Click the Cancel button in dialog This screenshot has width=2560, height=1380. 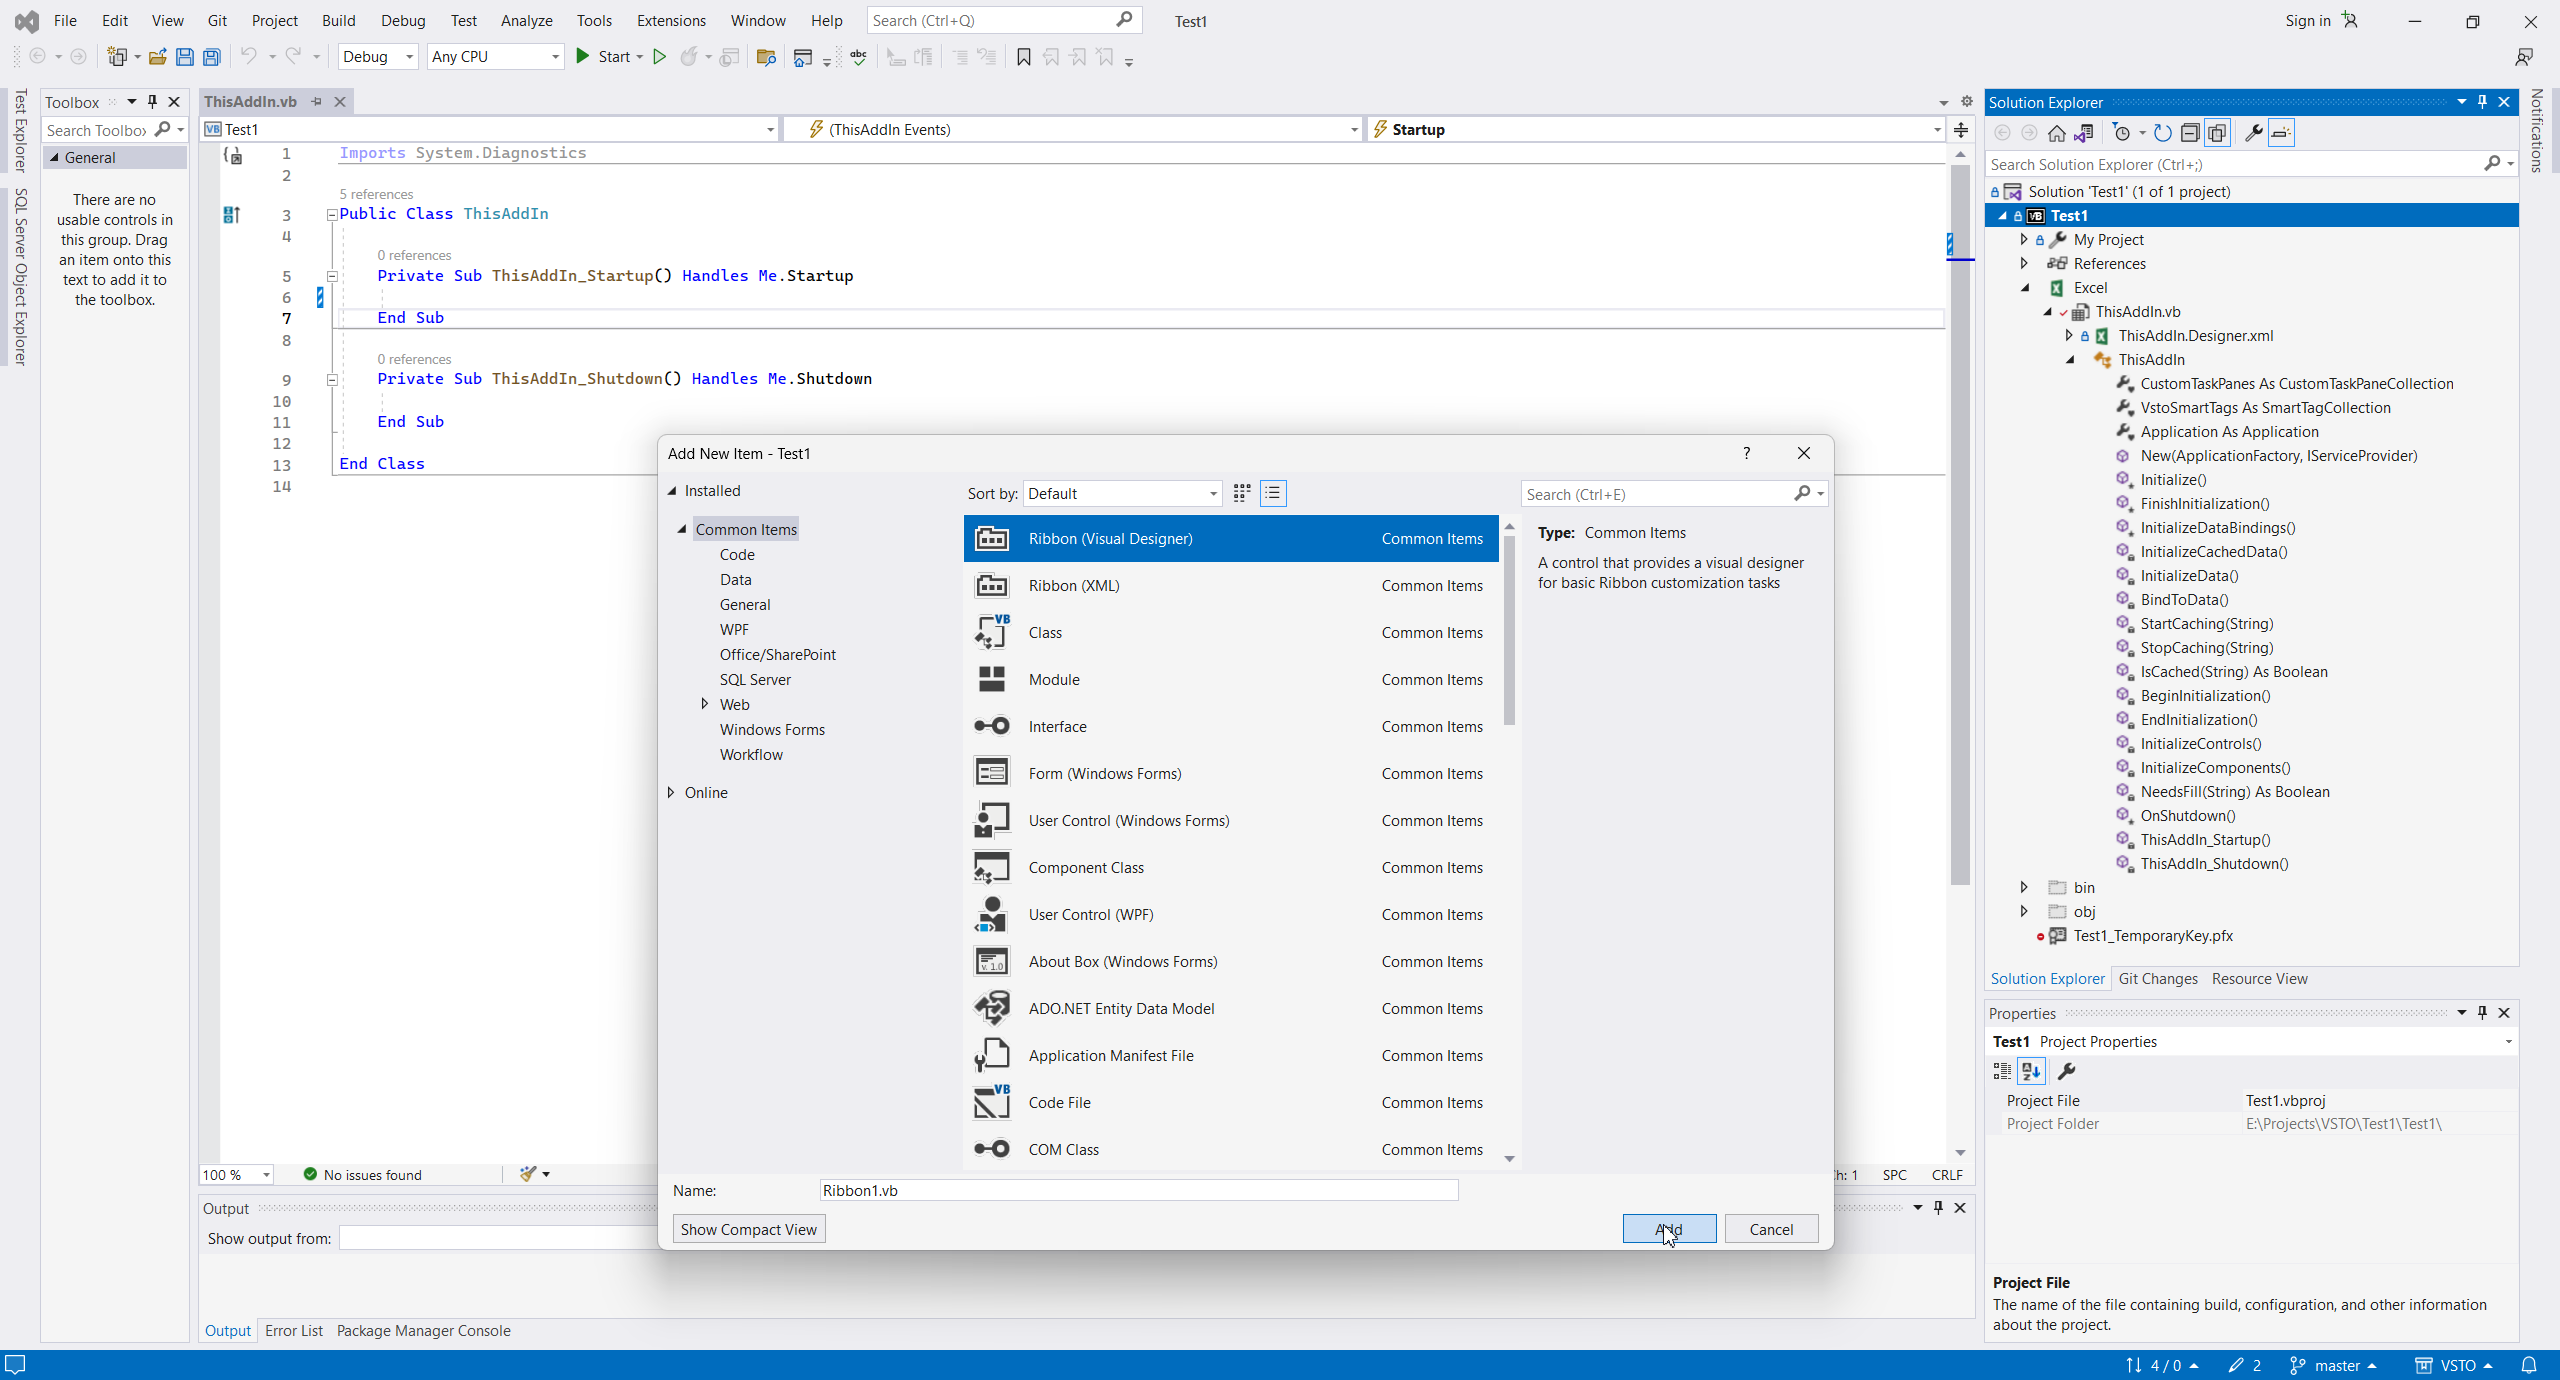coord(1770,1229)
